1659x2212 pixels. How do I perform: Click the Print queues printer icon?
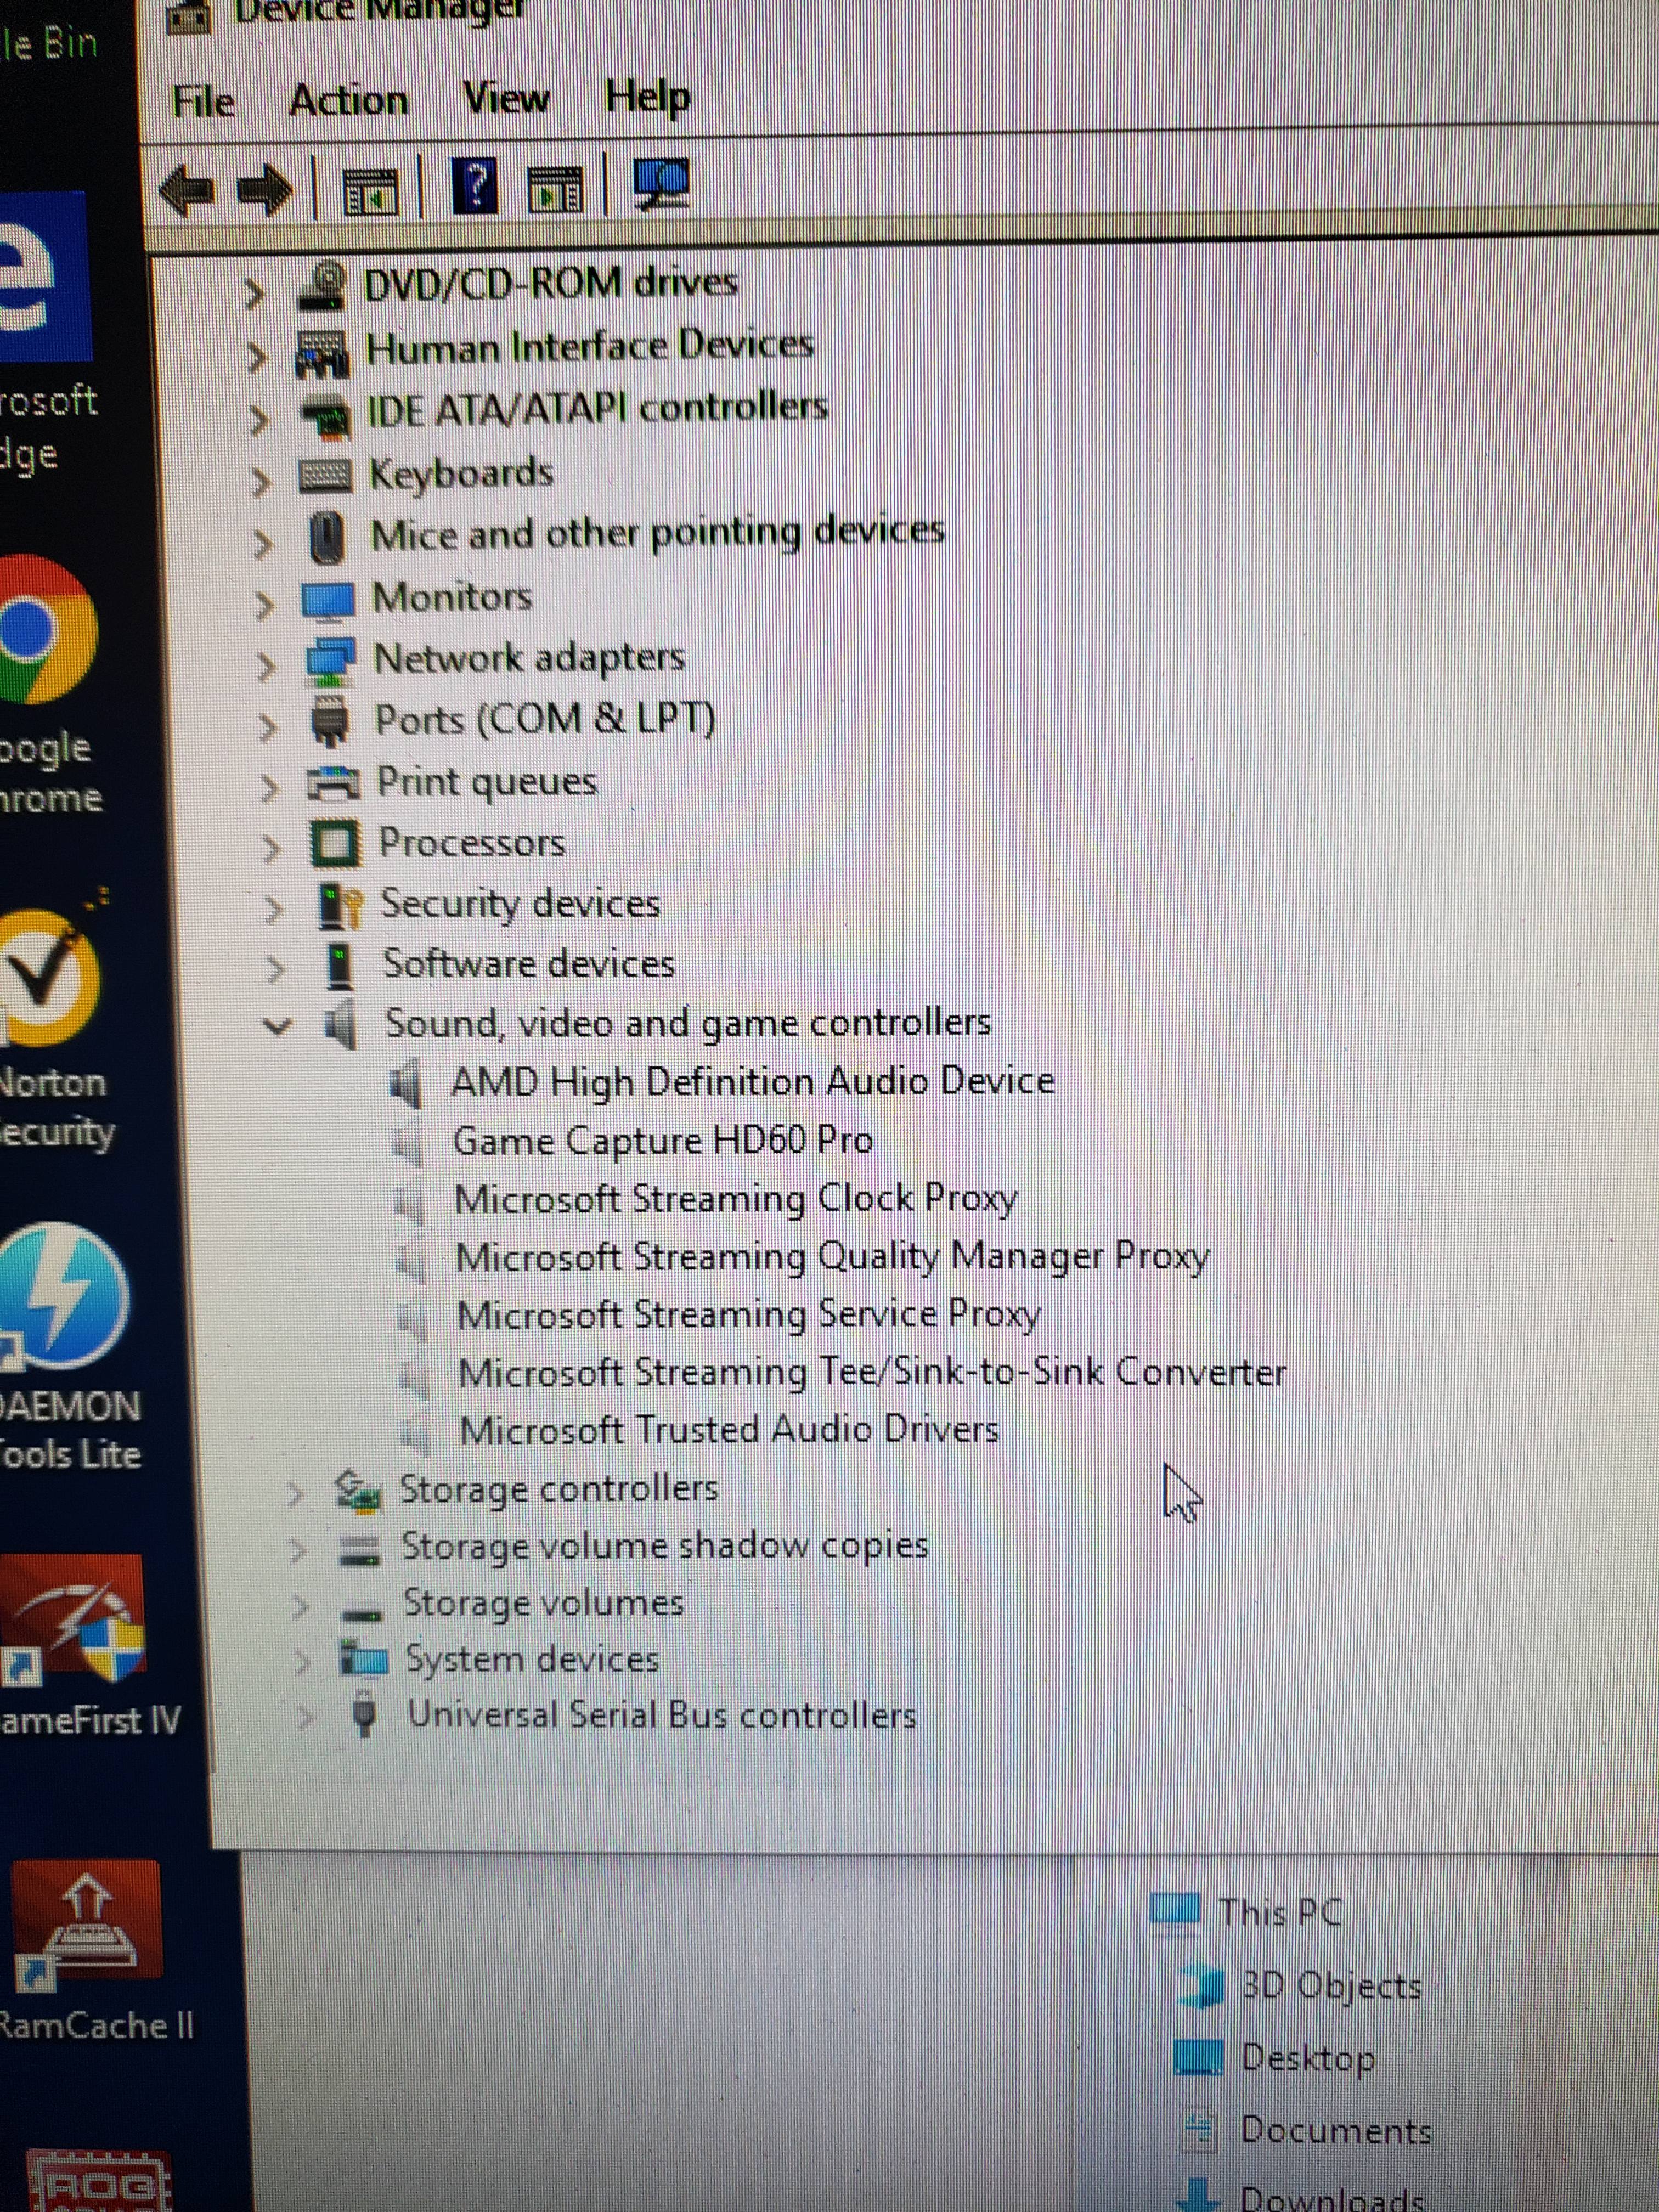[333, 783]
